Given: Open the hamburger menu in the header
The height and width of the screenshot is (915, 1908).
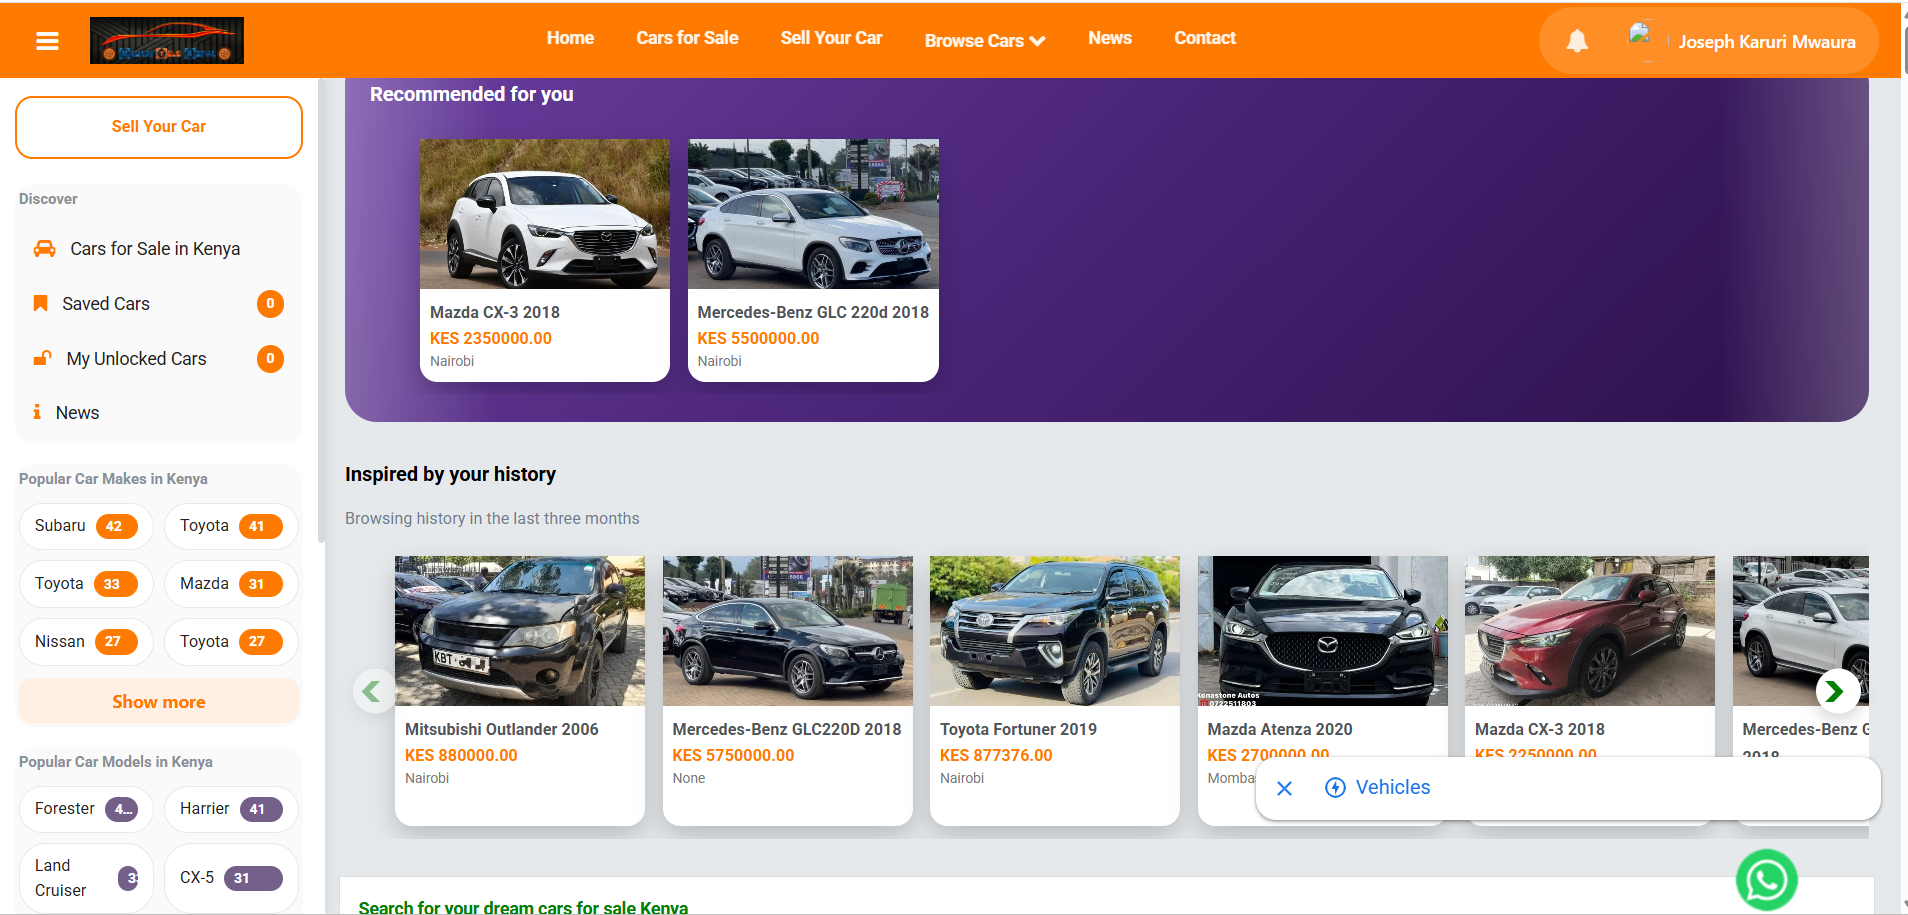Looking at the screenshot, I should point(47,41).
